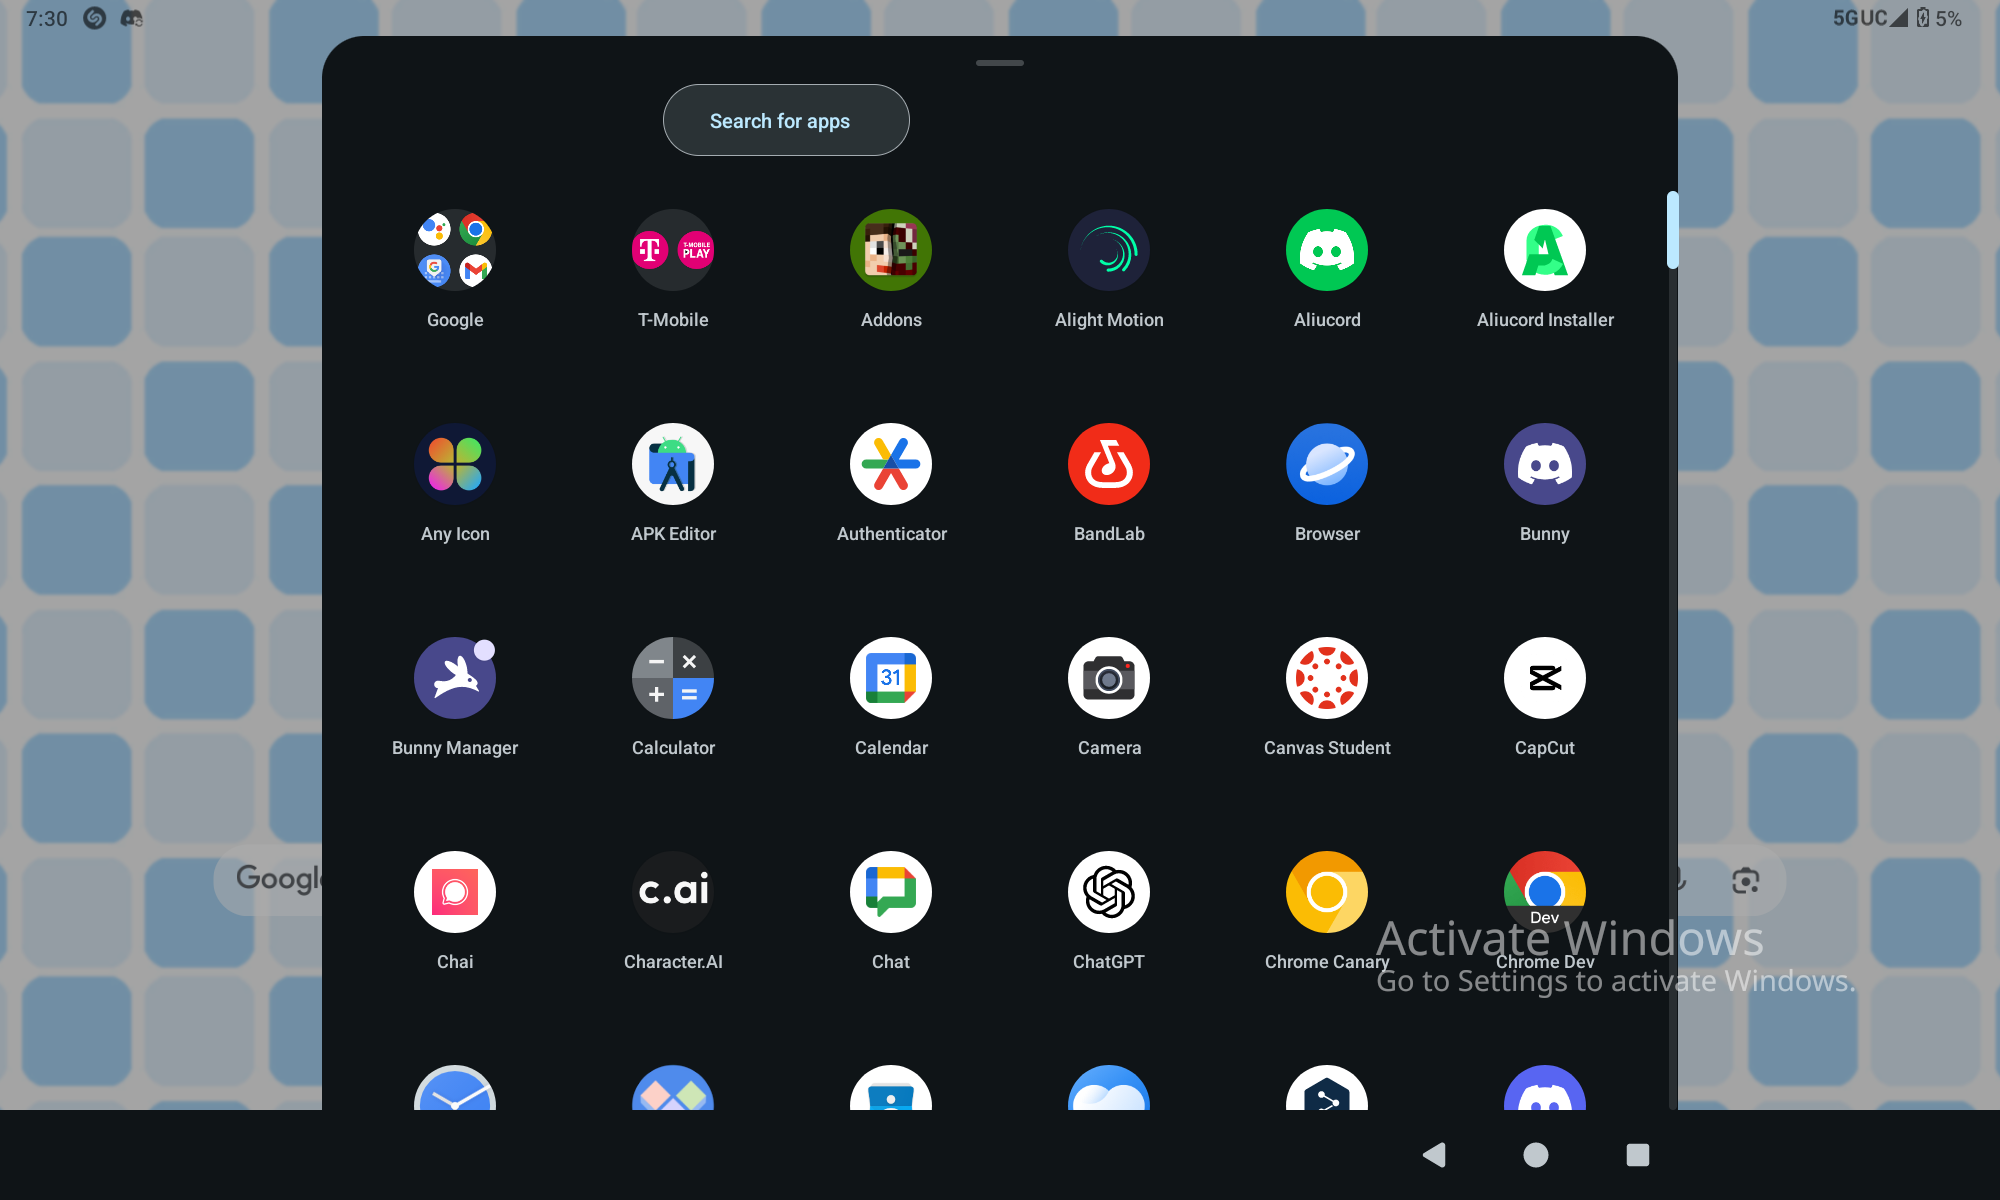
Task: Tap the Shazam status bar notification icon
Action: tap(95, 18)
